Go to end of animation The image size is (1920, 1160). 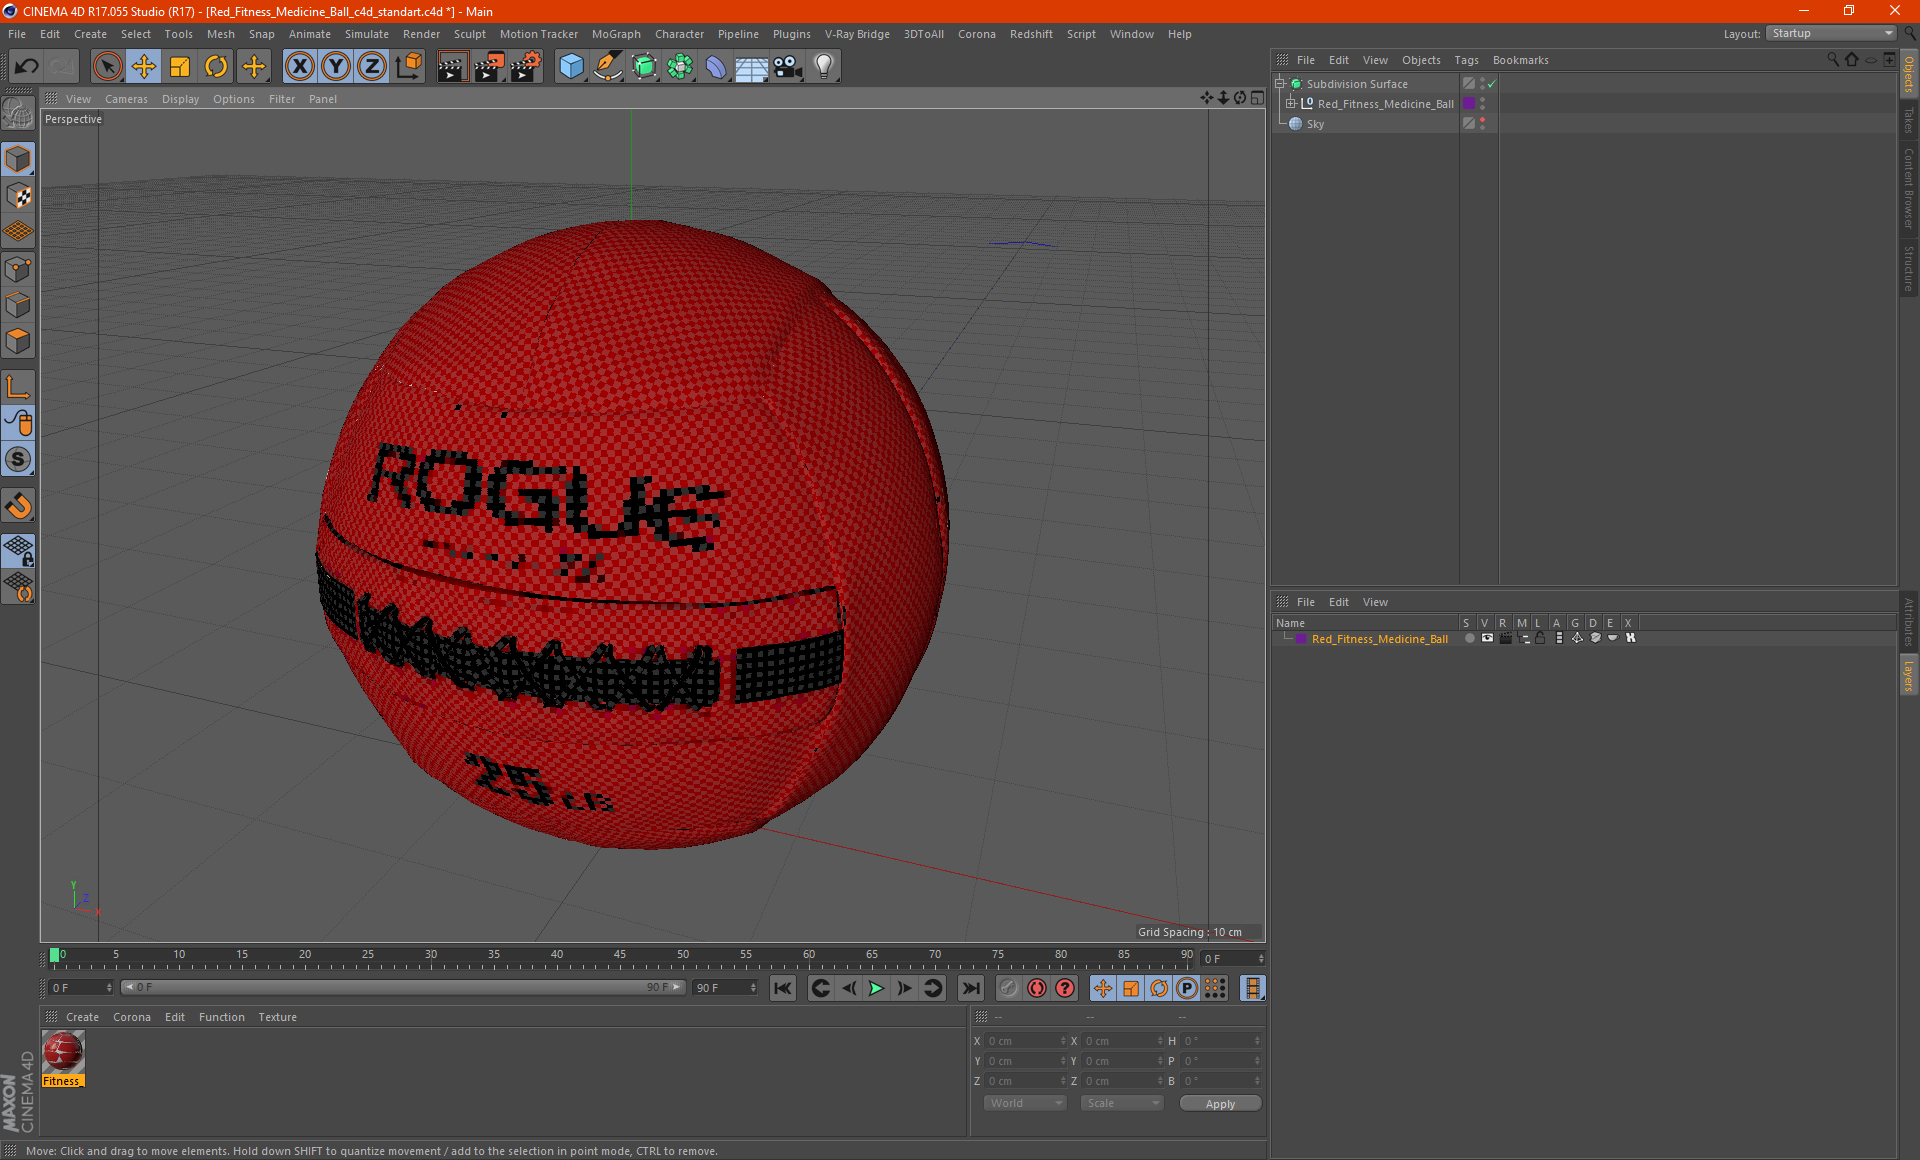(x=970, y=988)
